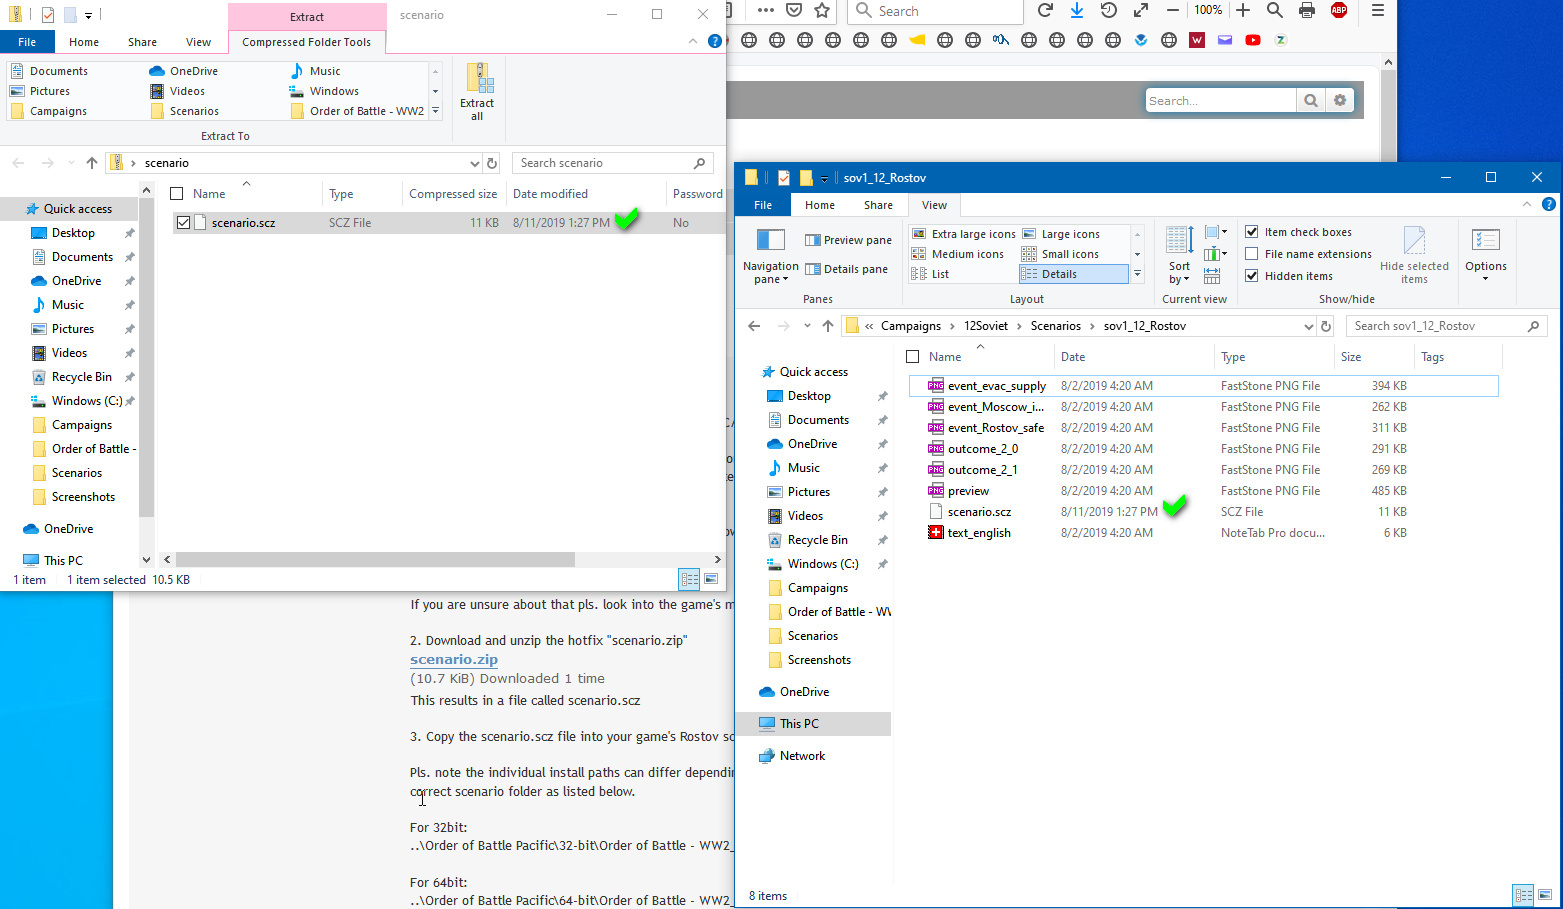Choose OneDrive as Extract To destination

pyautogui.click(x=184, y=71)
